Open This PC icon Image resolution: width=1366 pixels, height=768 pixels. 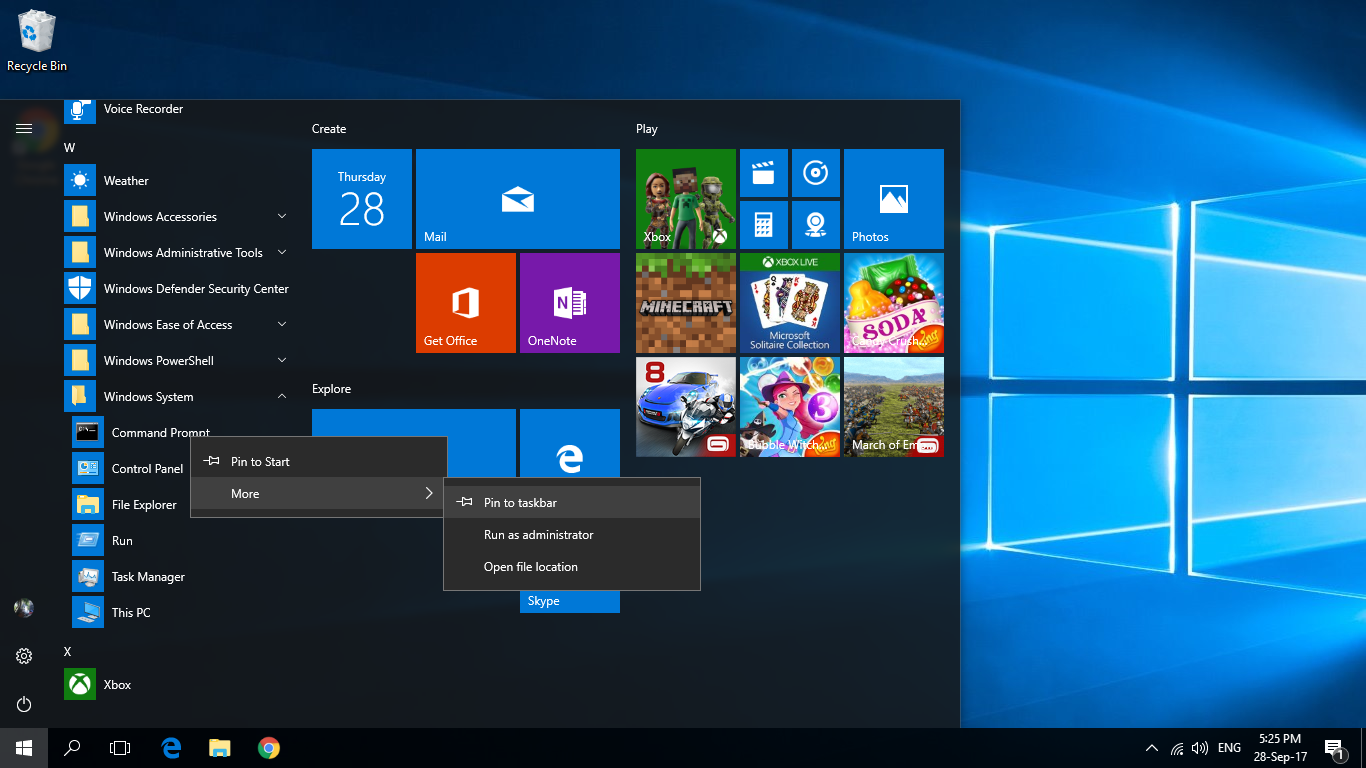tap(88, 612)
